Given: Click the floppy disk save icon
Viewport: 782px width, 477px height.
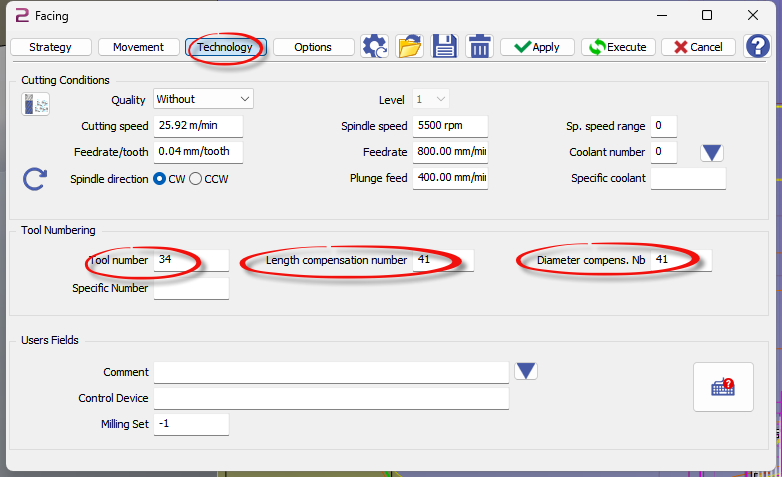Looking at the screenshot, I should point(444,46).
